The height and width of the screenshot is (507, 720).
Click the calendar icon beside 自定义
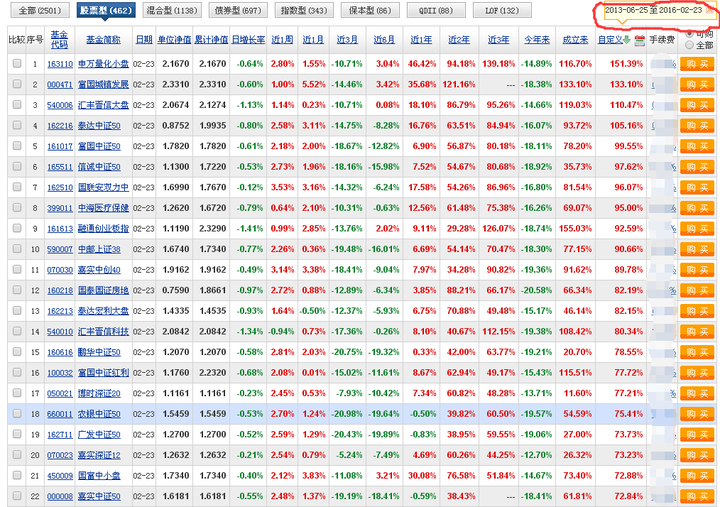click(x=638, y=41)
